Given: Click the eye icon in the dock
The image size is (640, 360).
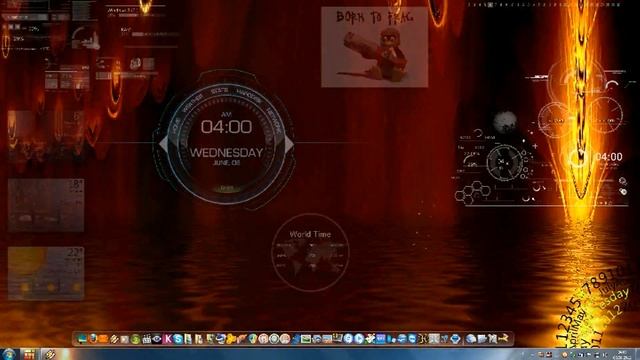Looking at the screenshot, I should 157,339.
